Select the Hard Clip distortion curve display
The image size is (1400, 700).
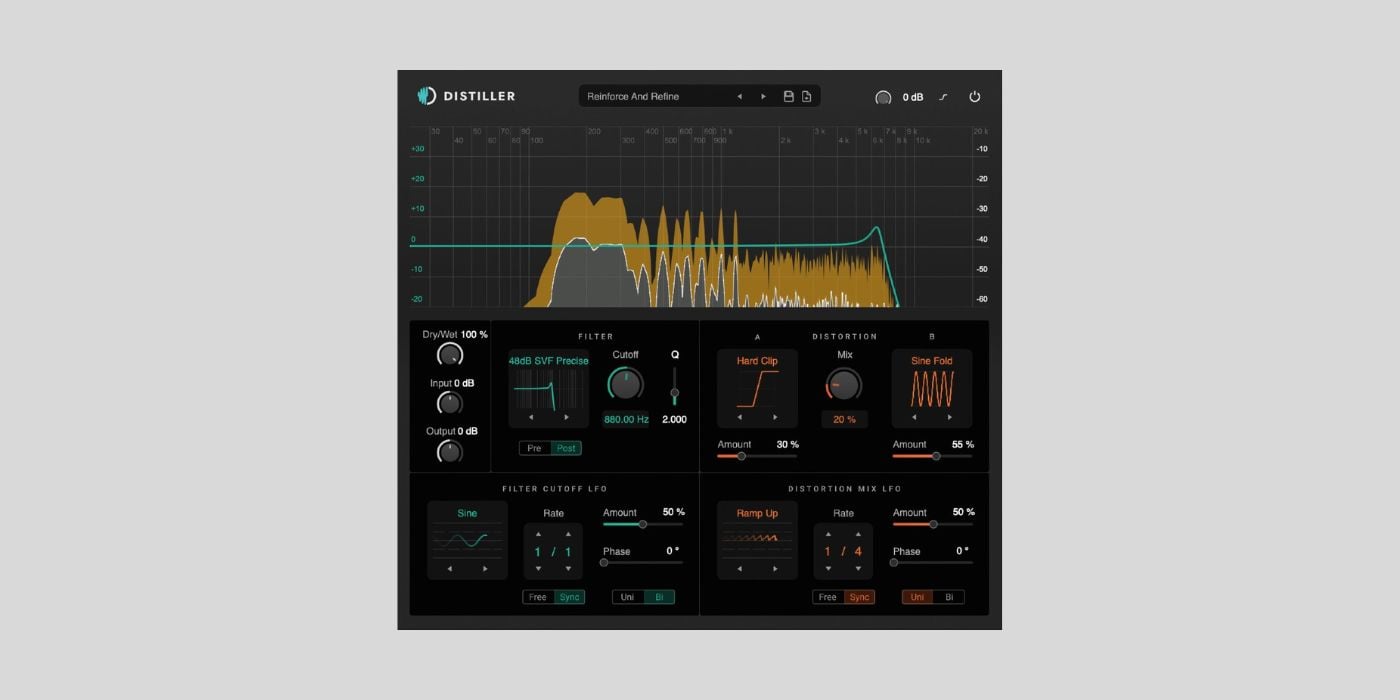pos(757,388)
